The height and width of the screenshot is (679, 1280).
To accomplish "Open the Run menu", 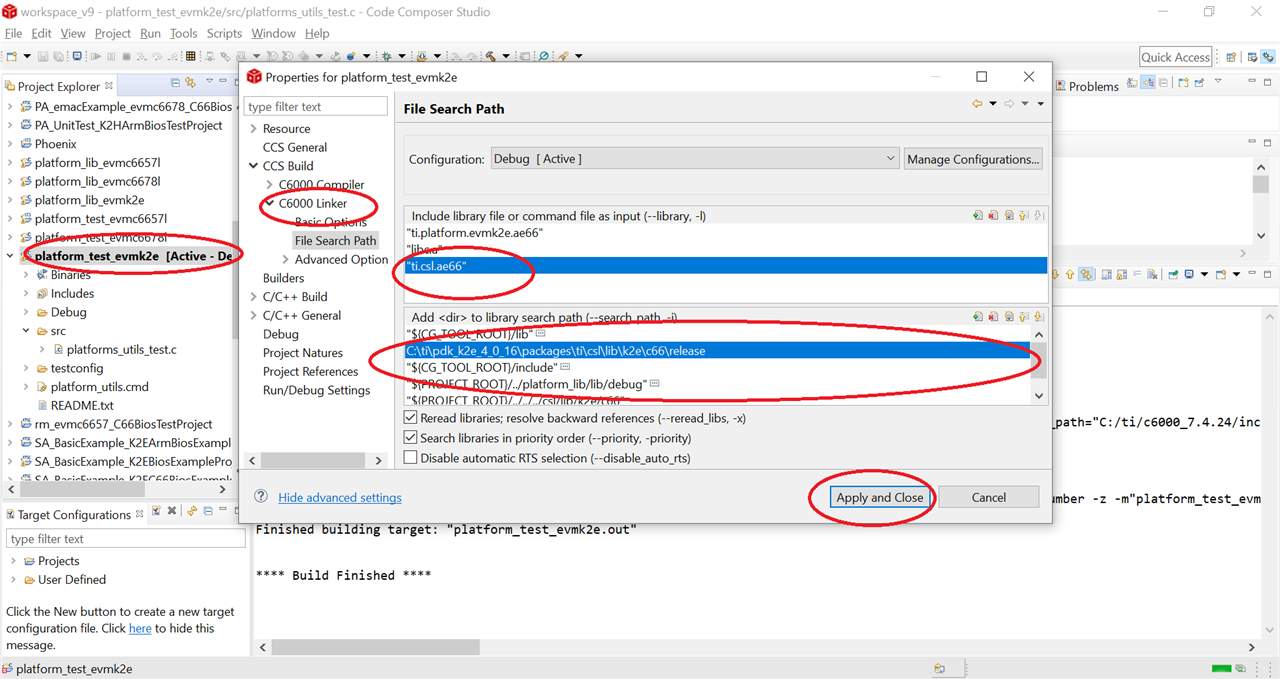I will click(150, 33).
